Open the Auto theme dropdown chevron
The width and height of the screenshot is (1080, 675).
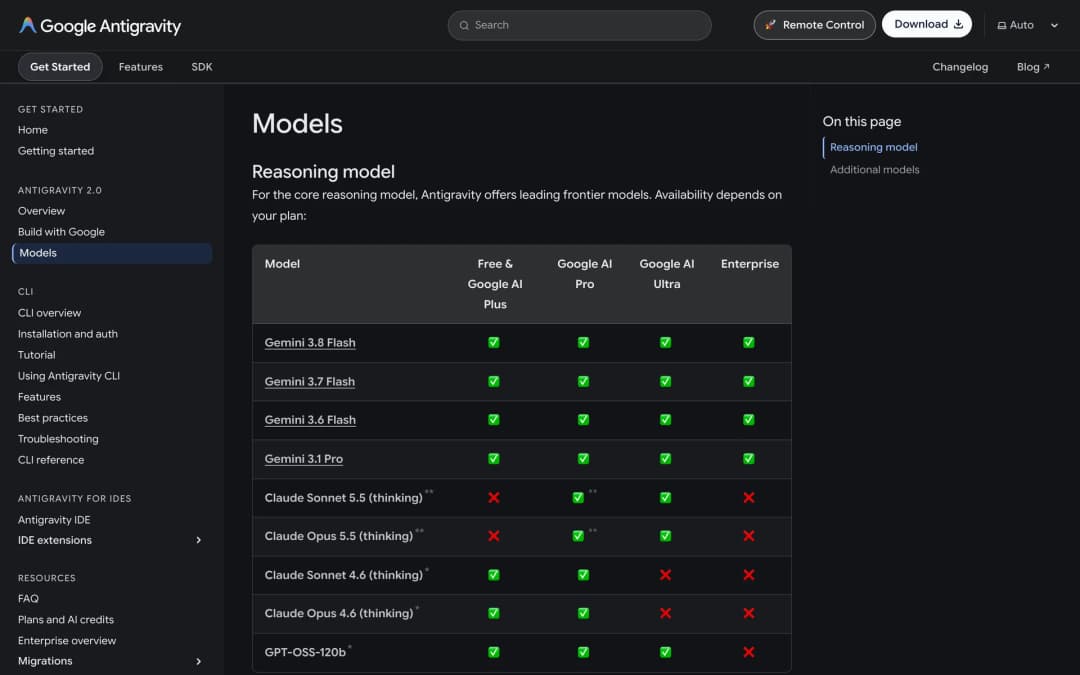[x=1054, y=25]
